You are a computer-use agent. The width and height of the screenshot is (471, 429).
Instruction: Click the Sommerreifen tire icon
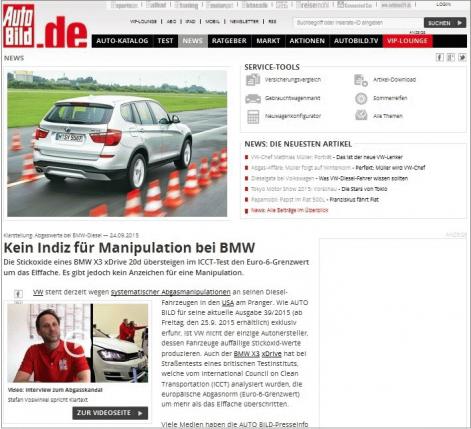[x=361, y=99]
